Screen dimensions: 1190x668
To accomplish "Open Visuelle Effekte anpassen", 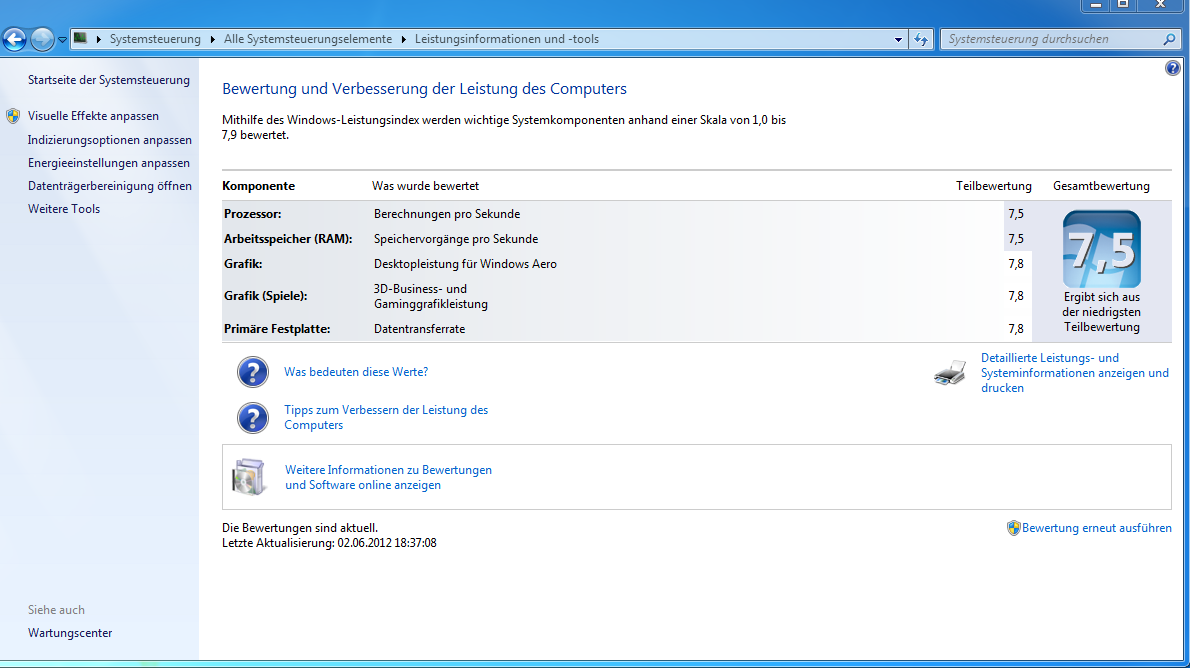I will [93, 116].
